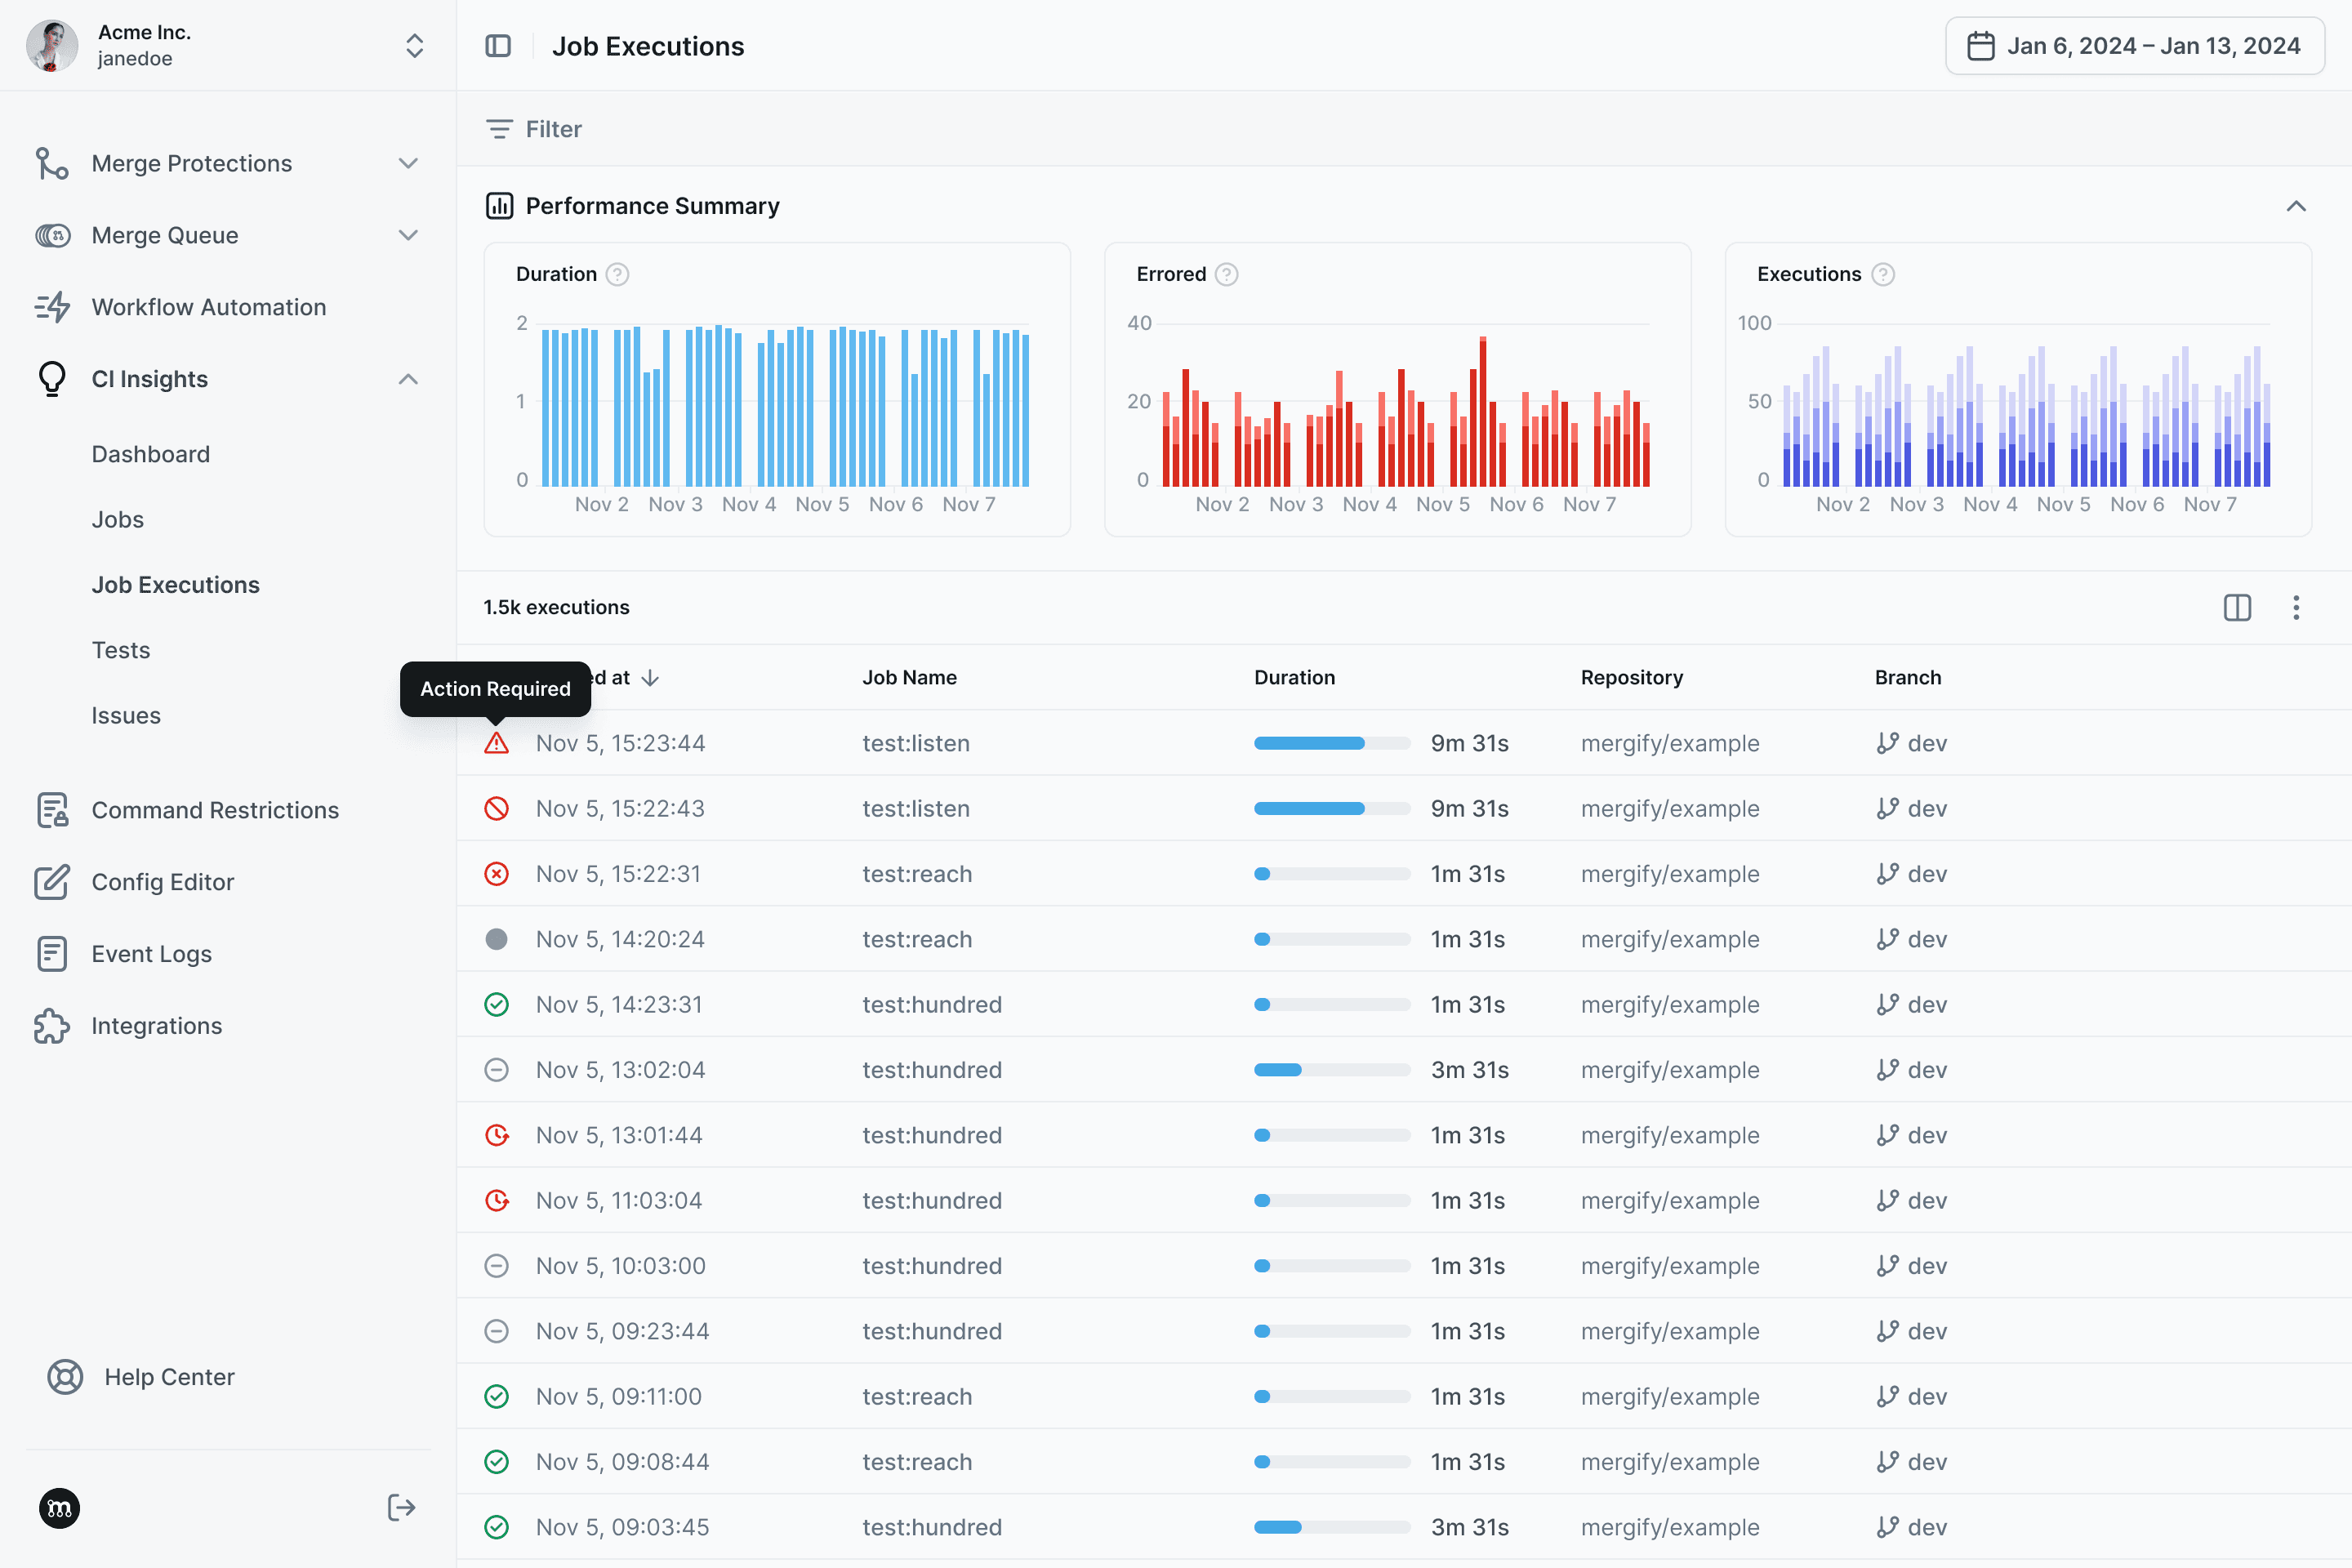The image size is (2352, 1568).
Task: Click the Errored chart help icon
Action: coord(1227,274)
